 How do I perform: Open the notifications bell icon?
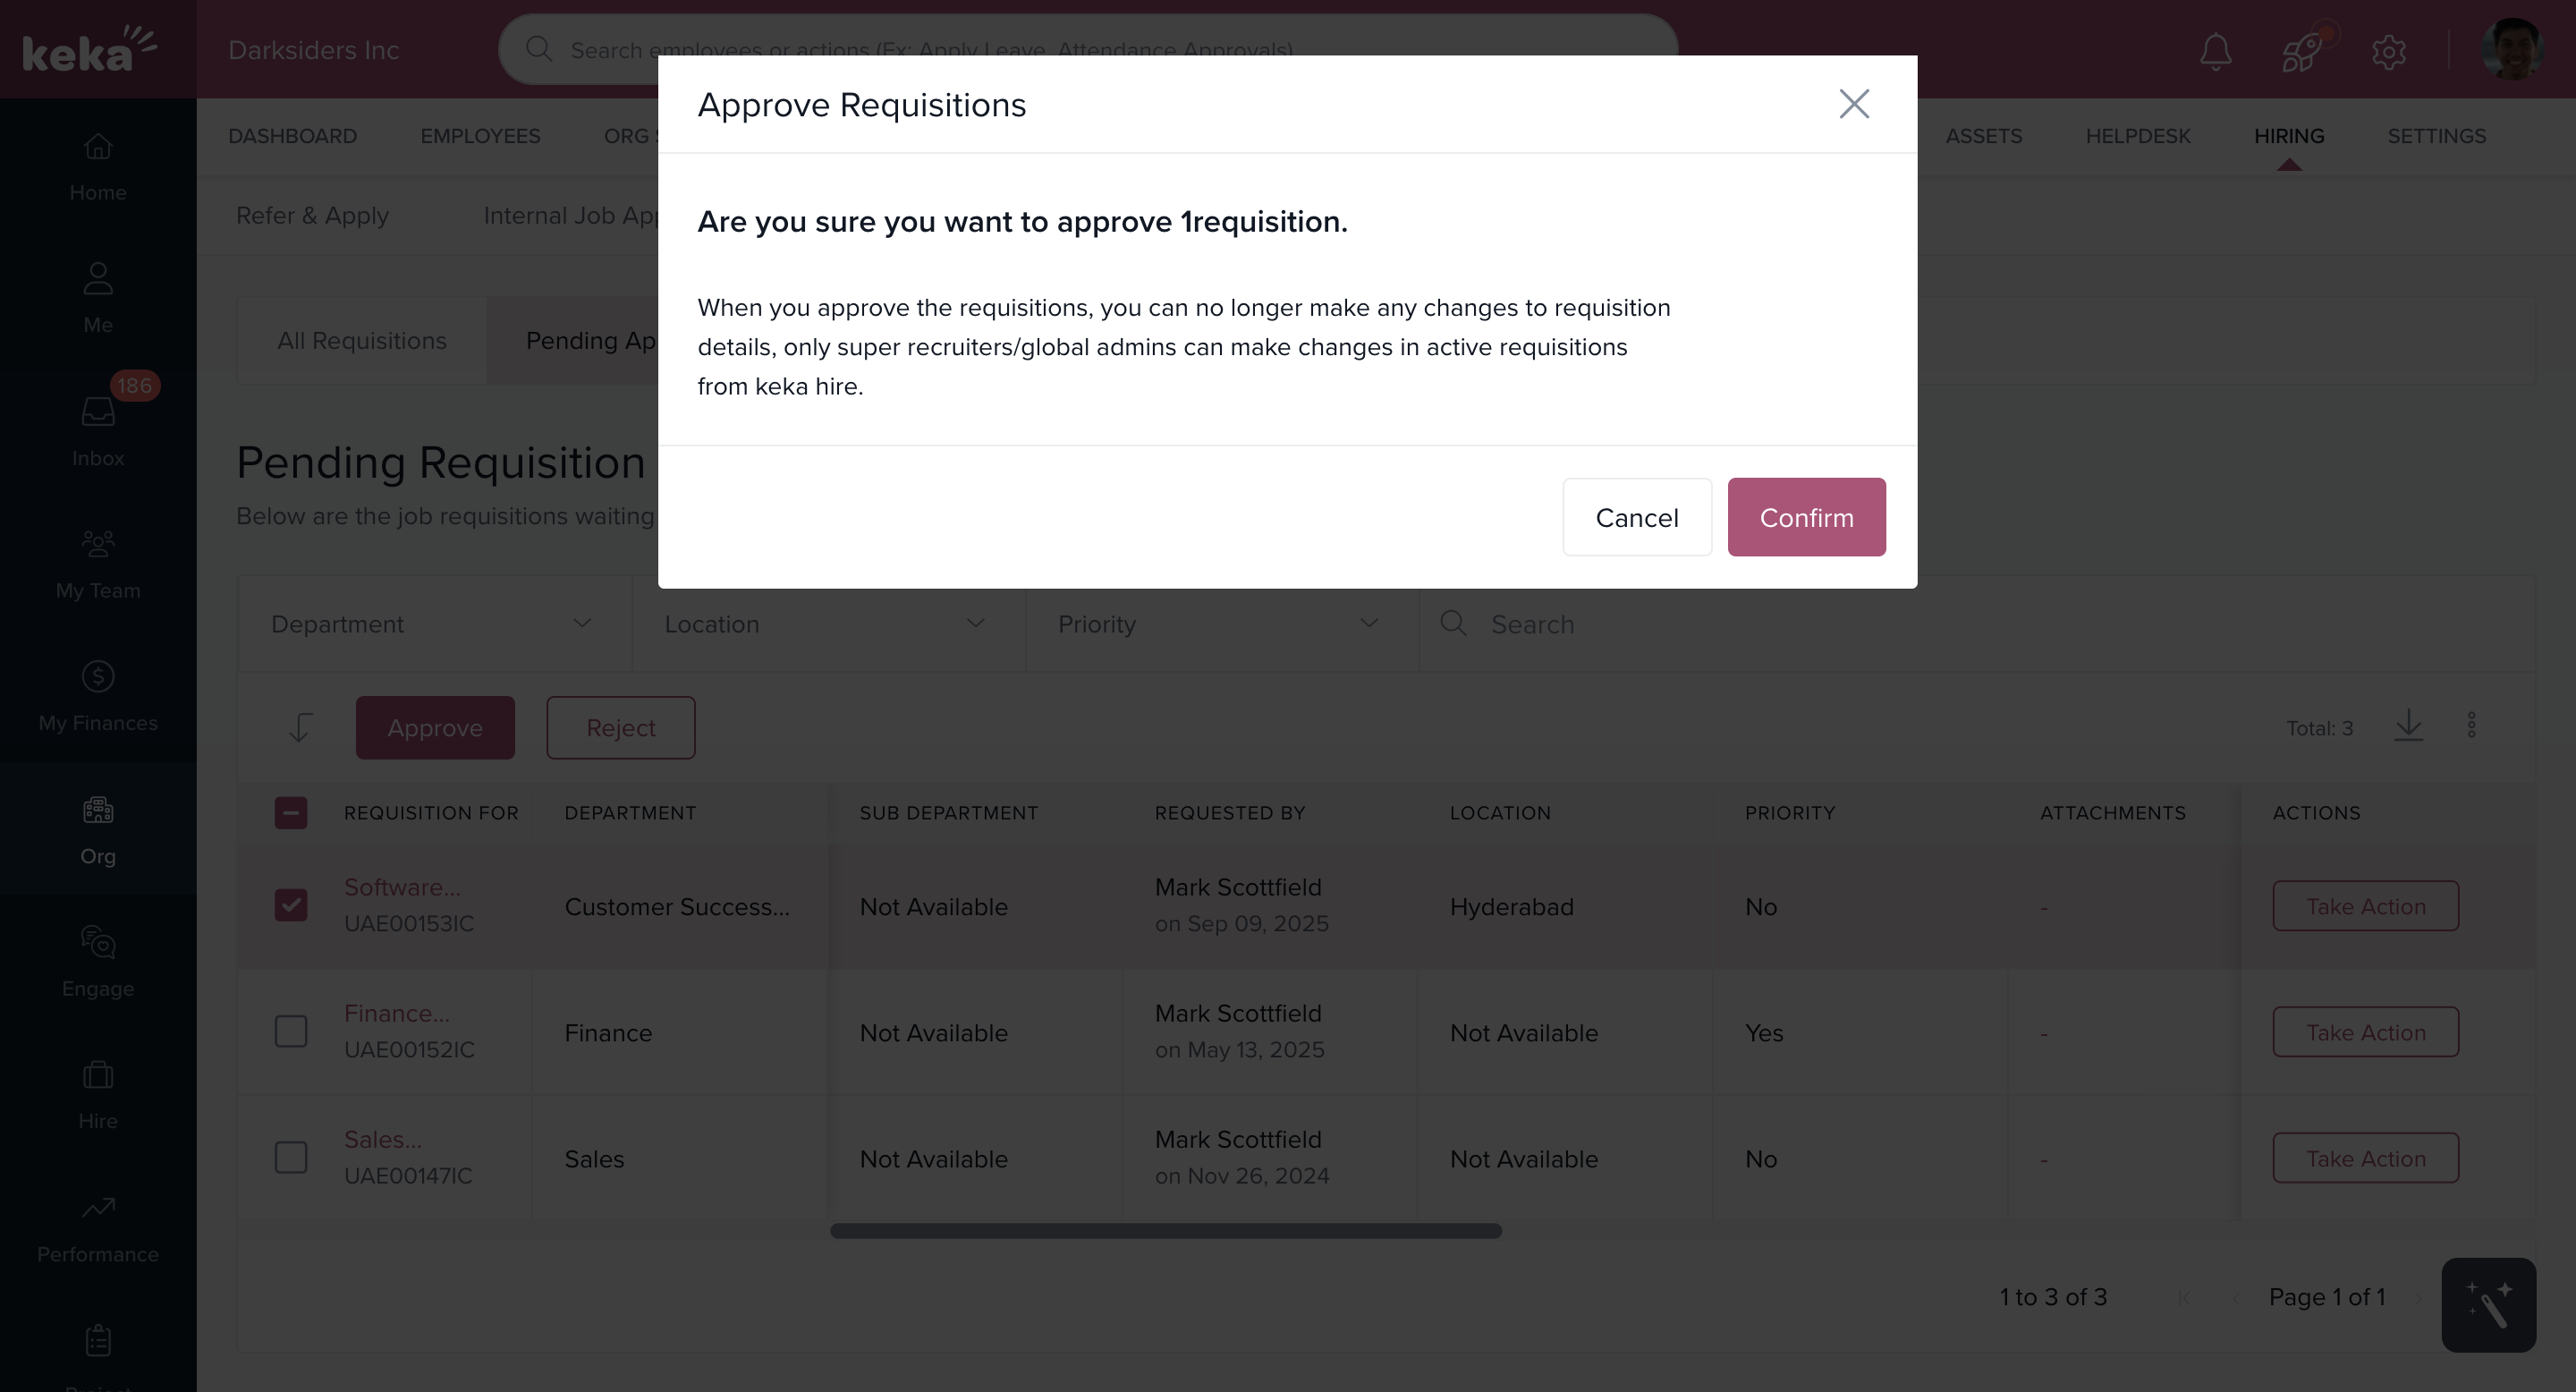click(2215, 51)
